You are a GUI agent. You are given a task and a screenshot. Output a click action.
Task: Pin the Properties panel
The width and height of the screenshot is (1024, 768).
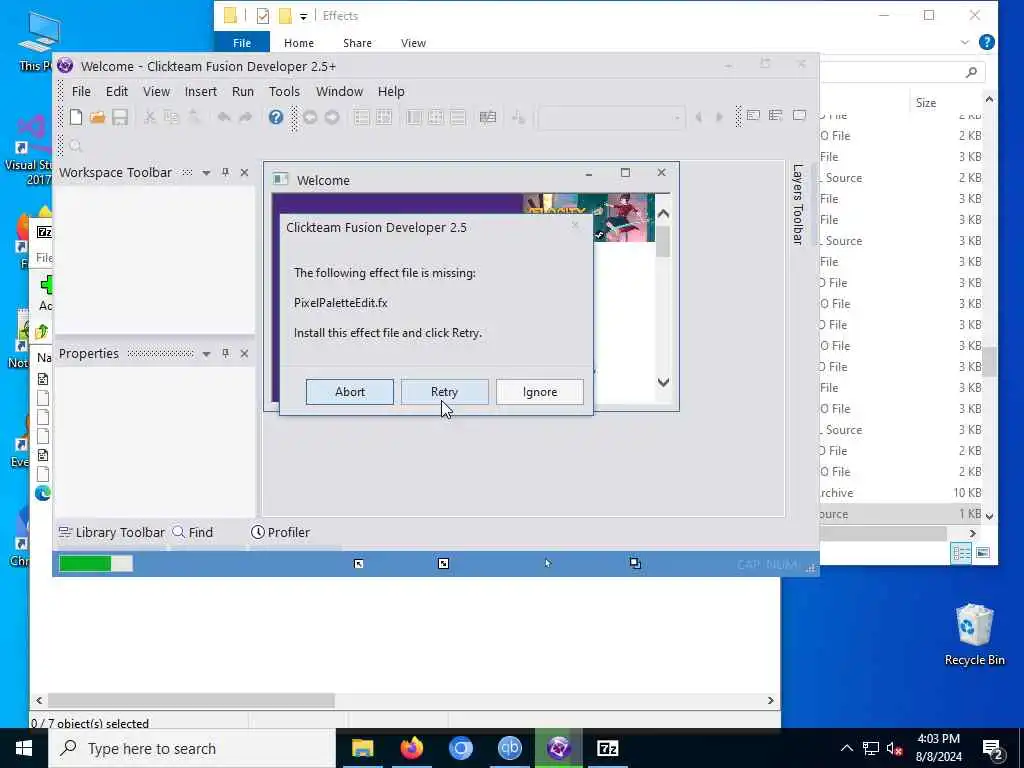(x=225, y=353)
